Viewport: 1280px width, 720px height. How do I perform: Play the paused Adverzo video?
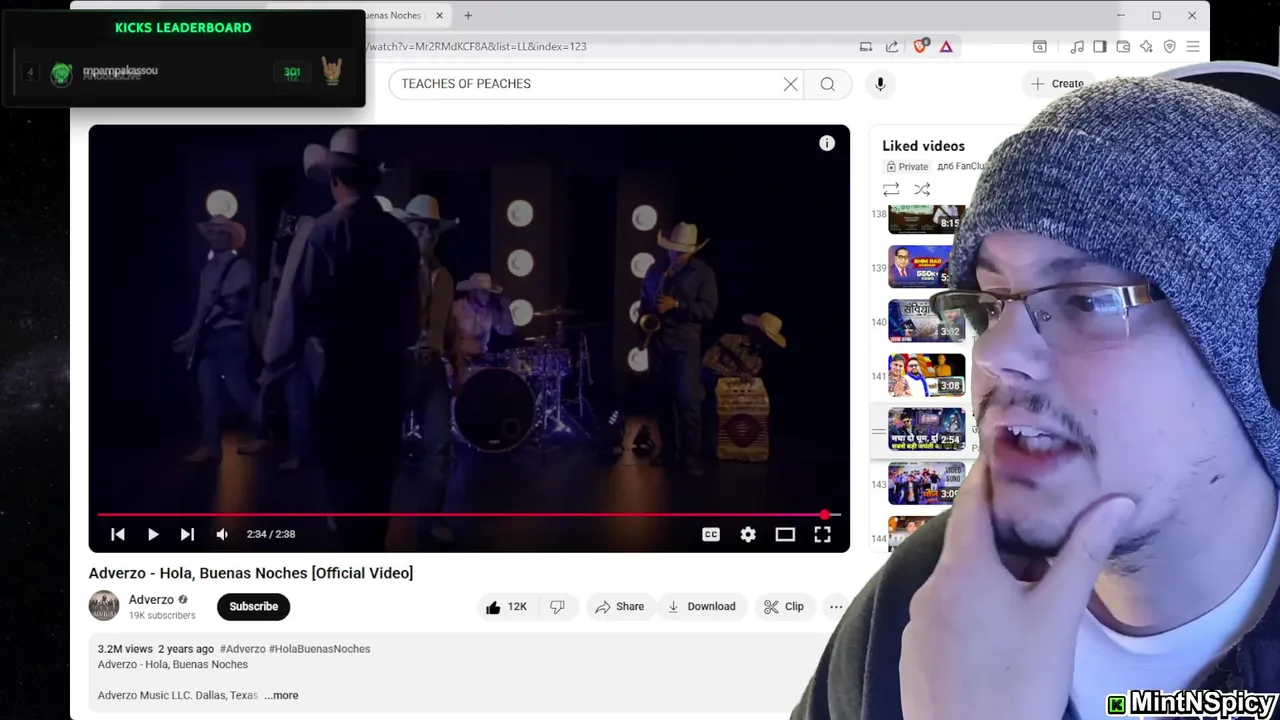[153, 534]
